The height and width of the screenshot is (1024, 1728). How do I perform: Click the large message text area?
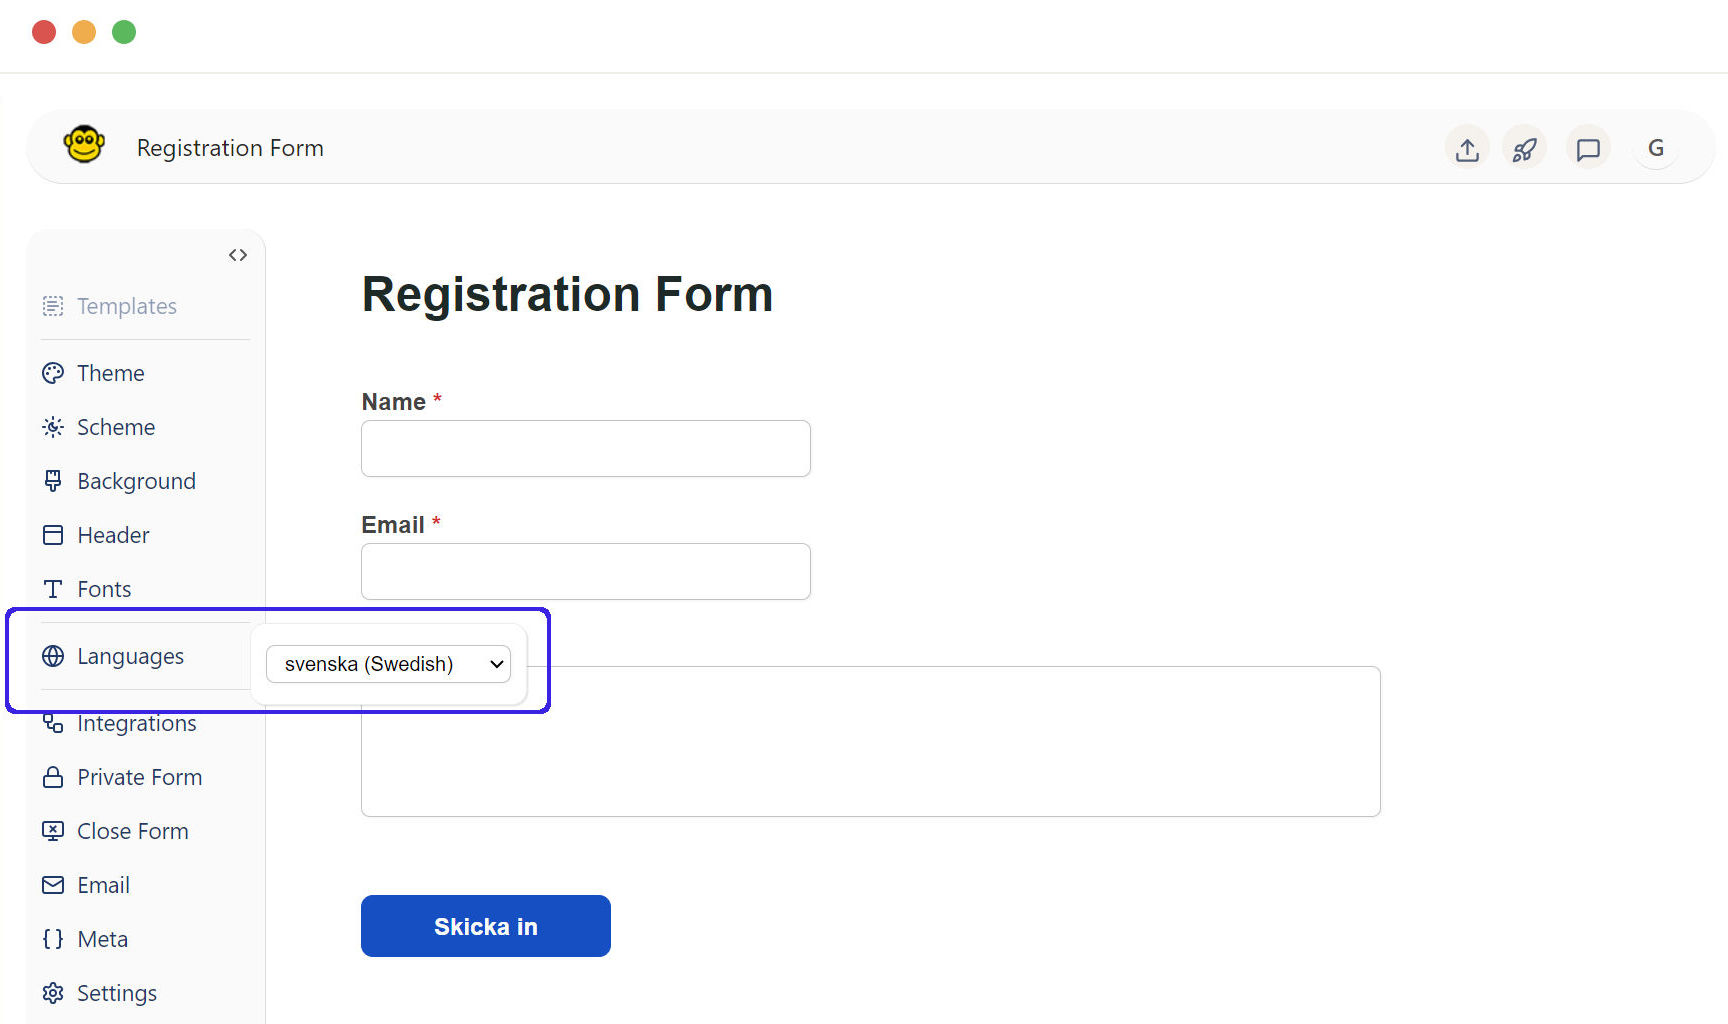[x=871, y=741]
